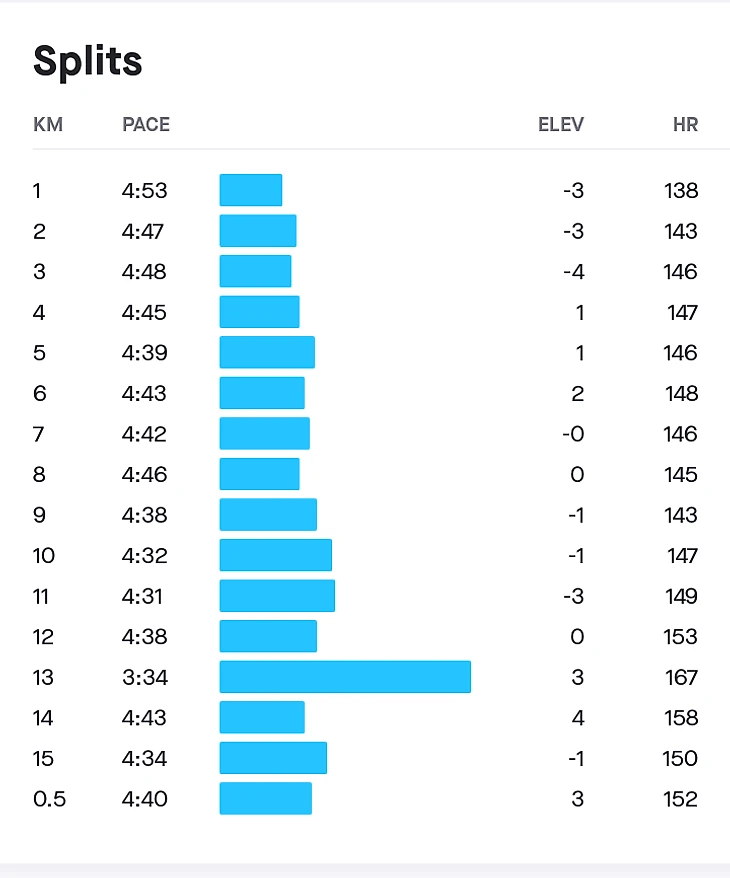
Task: Click the heart rate value 138
Action: tap(681, 191)
